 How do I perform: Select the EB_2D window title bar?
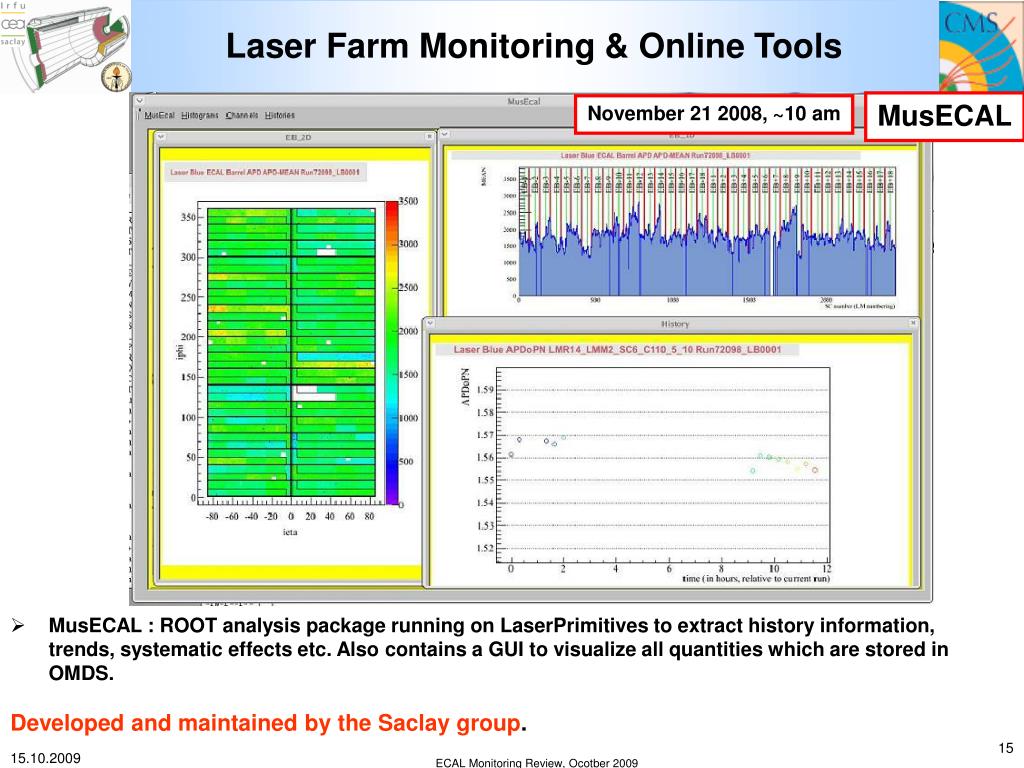pyautogui.click(x=295, y=137)
